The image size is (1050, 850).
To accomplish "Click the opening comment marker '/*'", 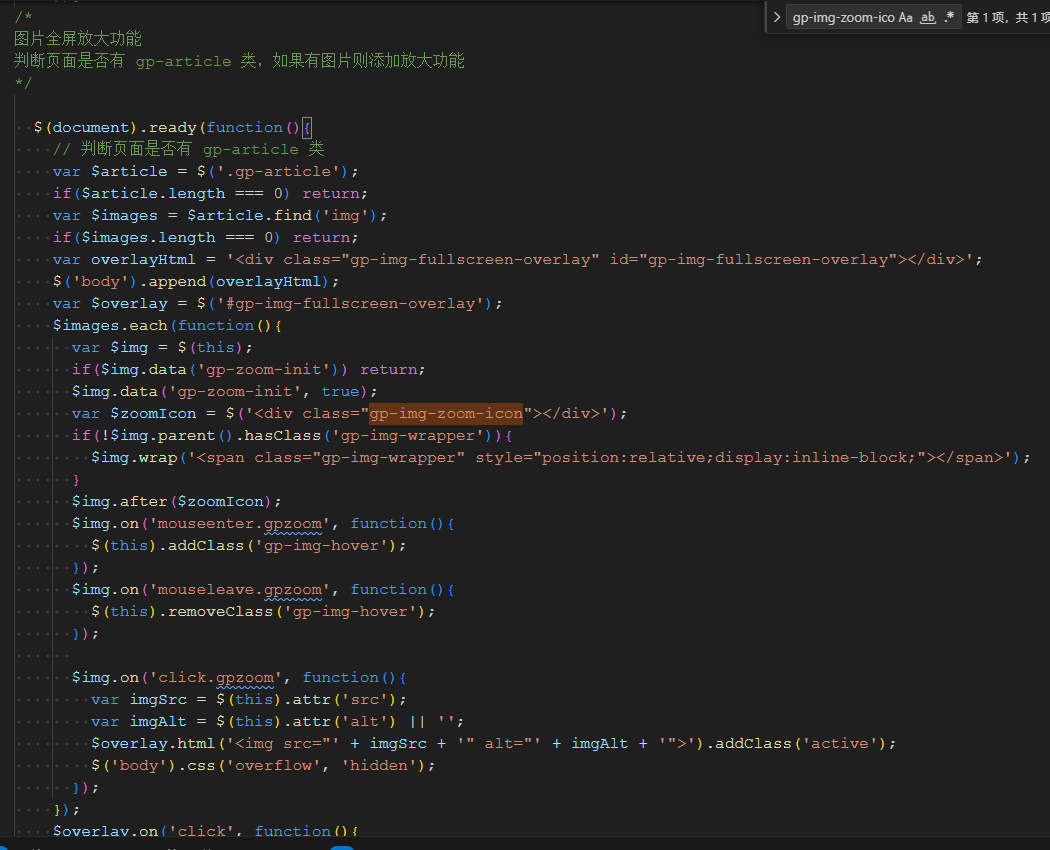I will (23, 17).
